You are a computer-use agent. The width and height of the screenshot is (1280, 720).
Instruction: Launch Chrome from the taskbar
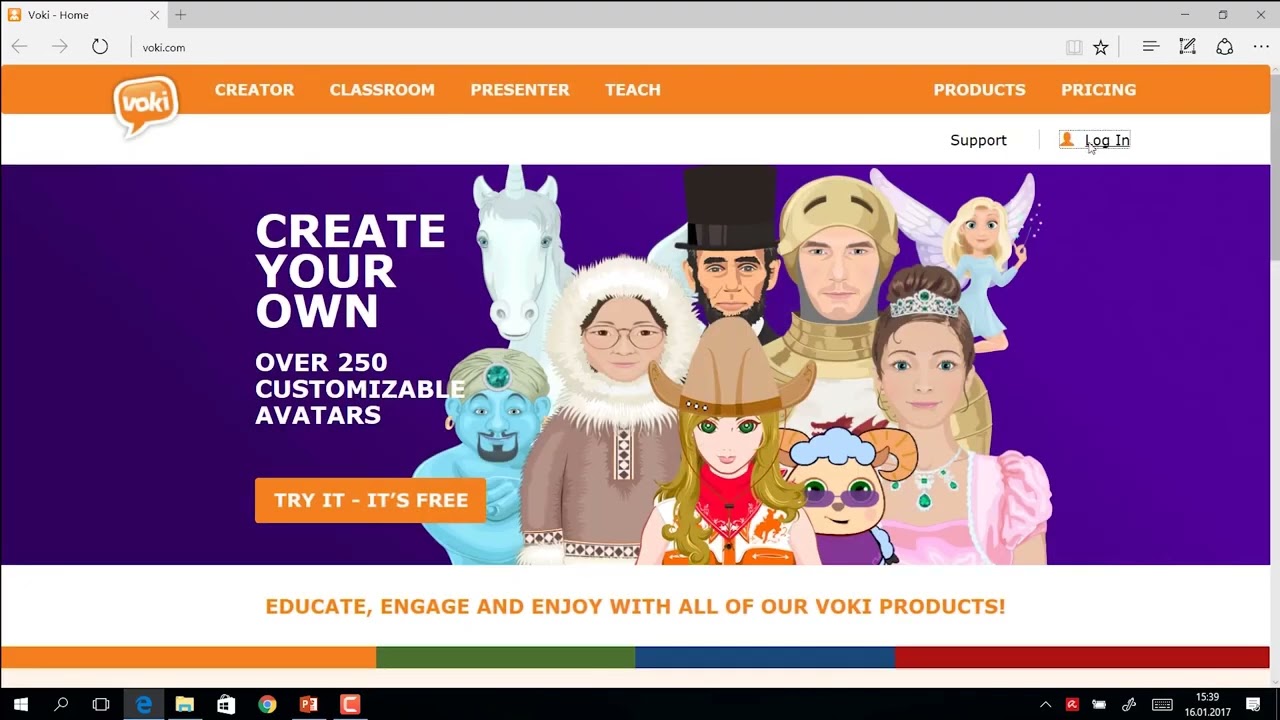[267, 704]
